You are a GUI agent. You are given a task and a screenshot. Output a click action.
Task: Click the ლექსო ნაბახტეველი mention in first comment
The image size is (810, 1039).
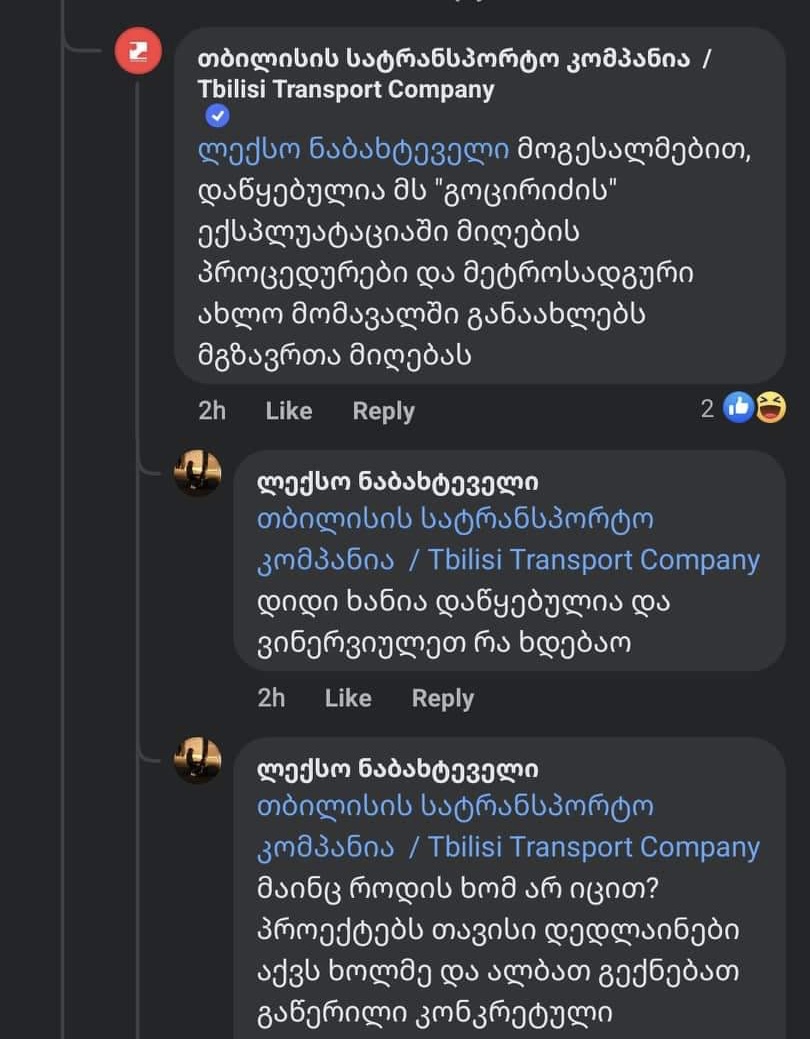tap(354, 151)
